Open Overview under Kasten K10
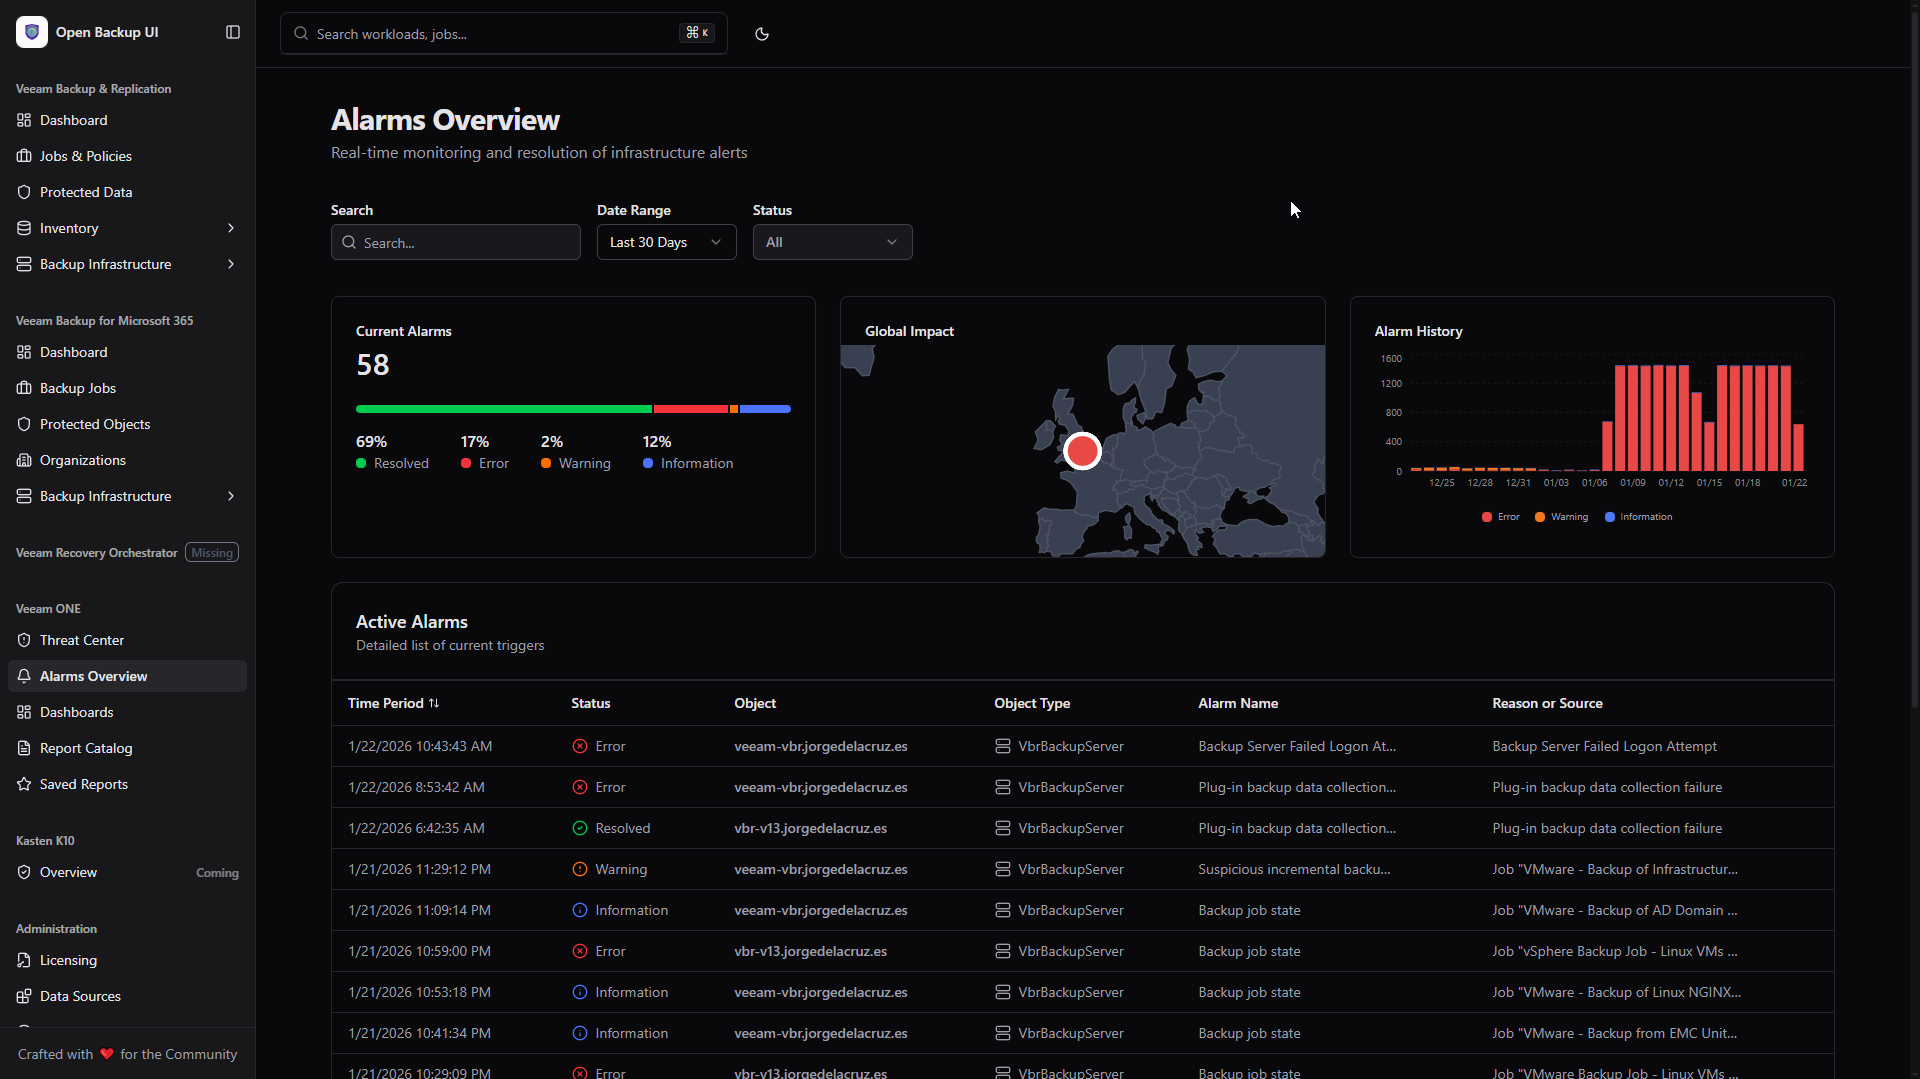Viewport: 1920px width, 1079px height. (68, 871)
